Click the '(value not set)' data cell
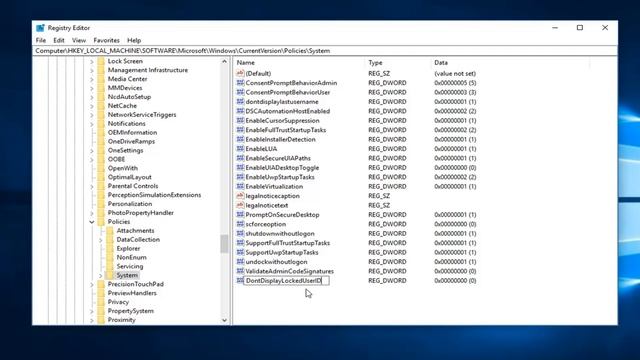 [x=455, y=73]
